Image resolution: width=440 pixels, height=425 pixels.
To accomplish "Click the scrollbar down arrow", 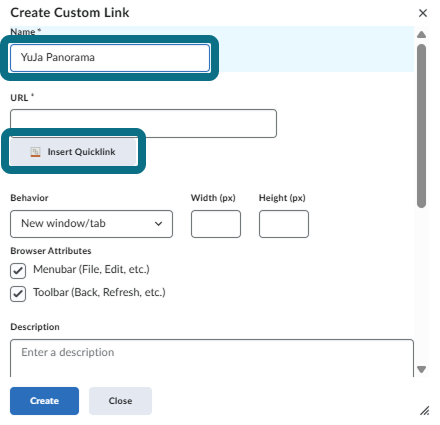I will tap(421, 369).
